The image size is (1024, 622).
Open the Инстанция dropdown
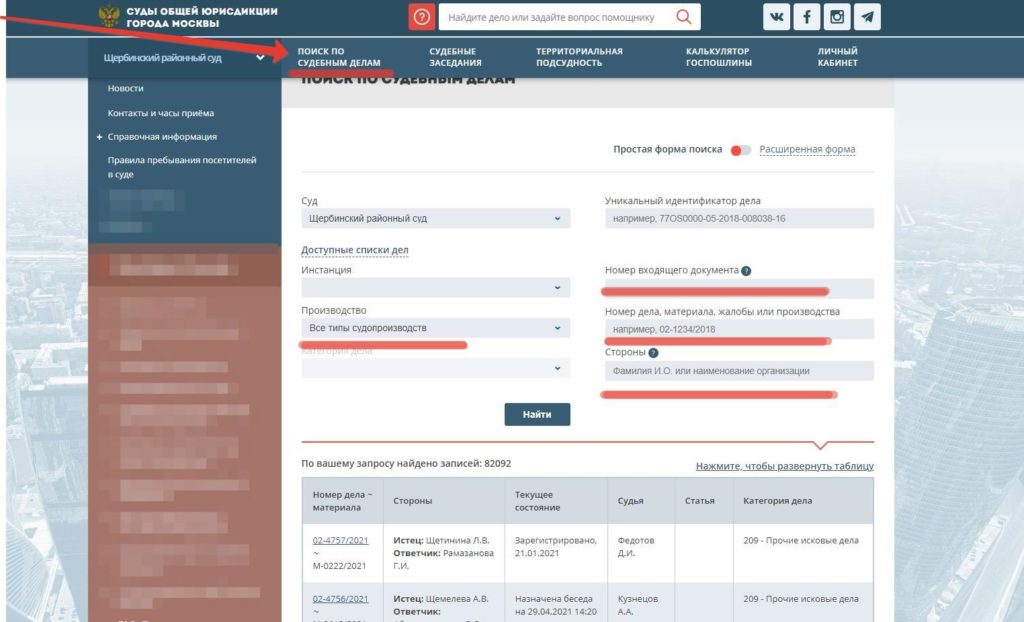436,287
